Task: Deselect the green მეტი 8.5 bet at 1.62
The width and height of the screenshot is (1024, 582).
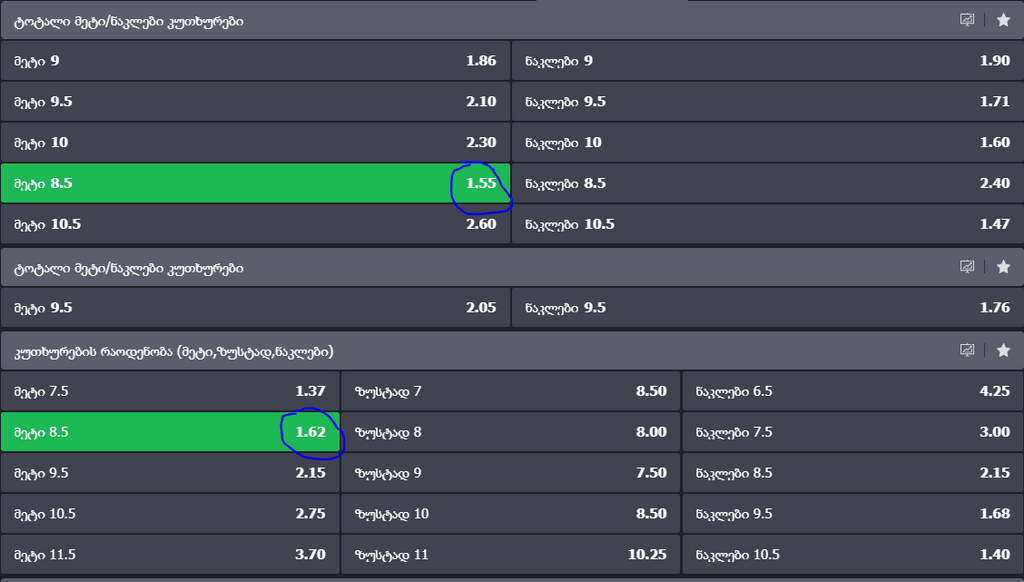Action: tap(170, 432)
